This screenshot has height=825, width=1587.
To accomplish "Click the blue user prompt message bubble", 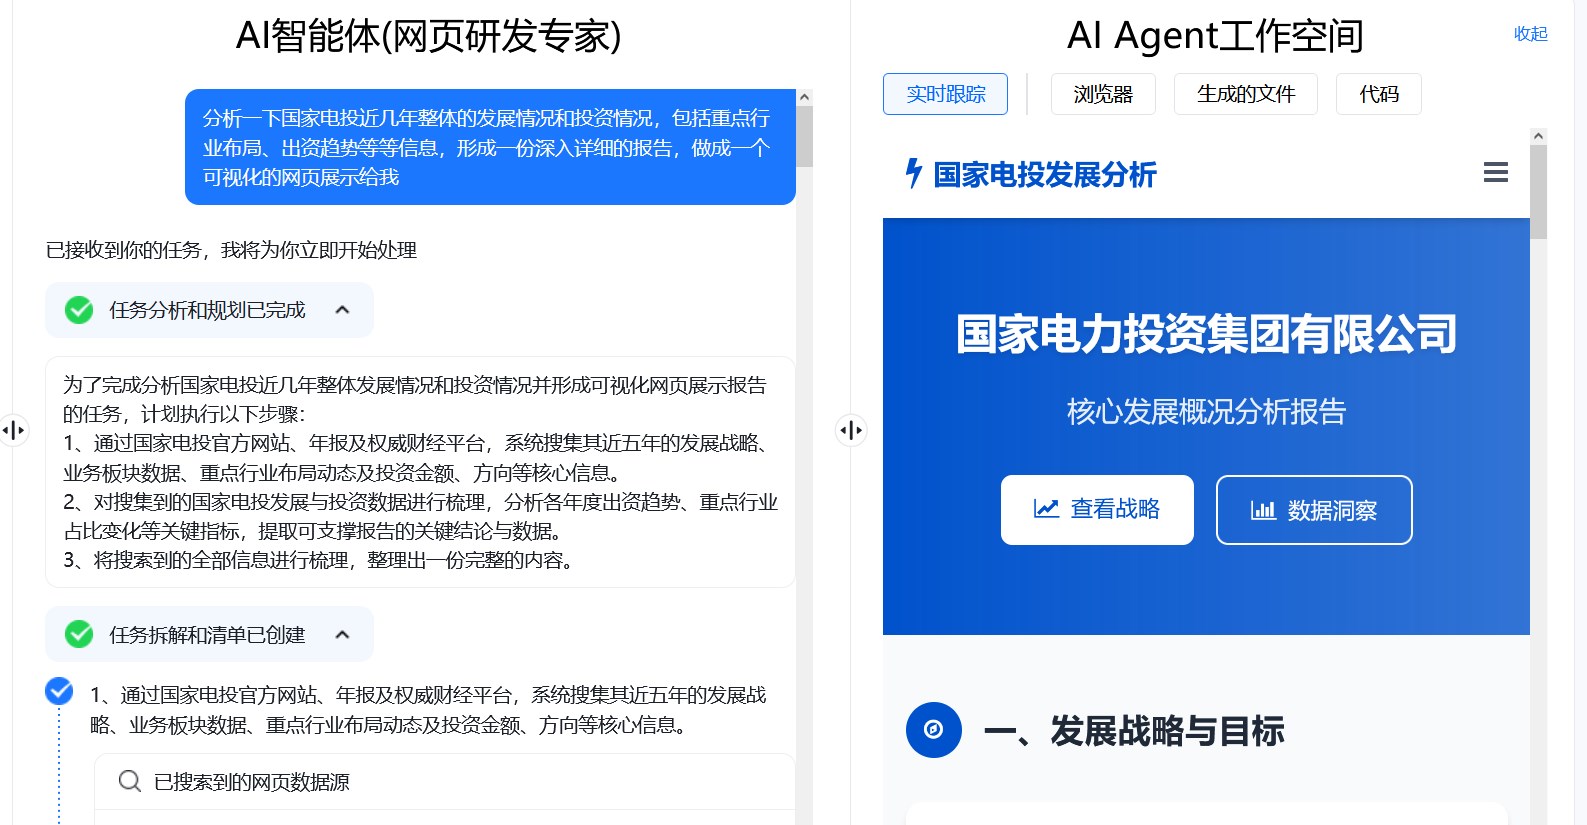I will (490, 147).
